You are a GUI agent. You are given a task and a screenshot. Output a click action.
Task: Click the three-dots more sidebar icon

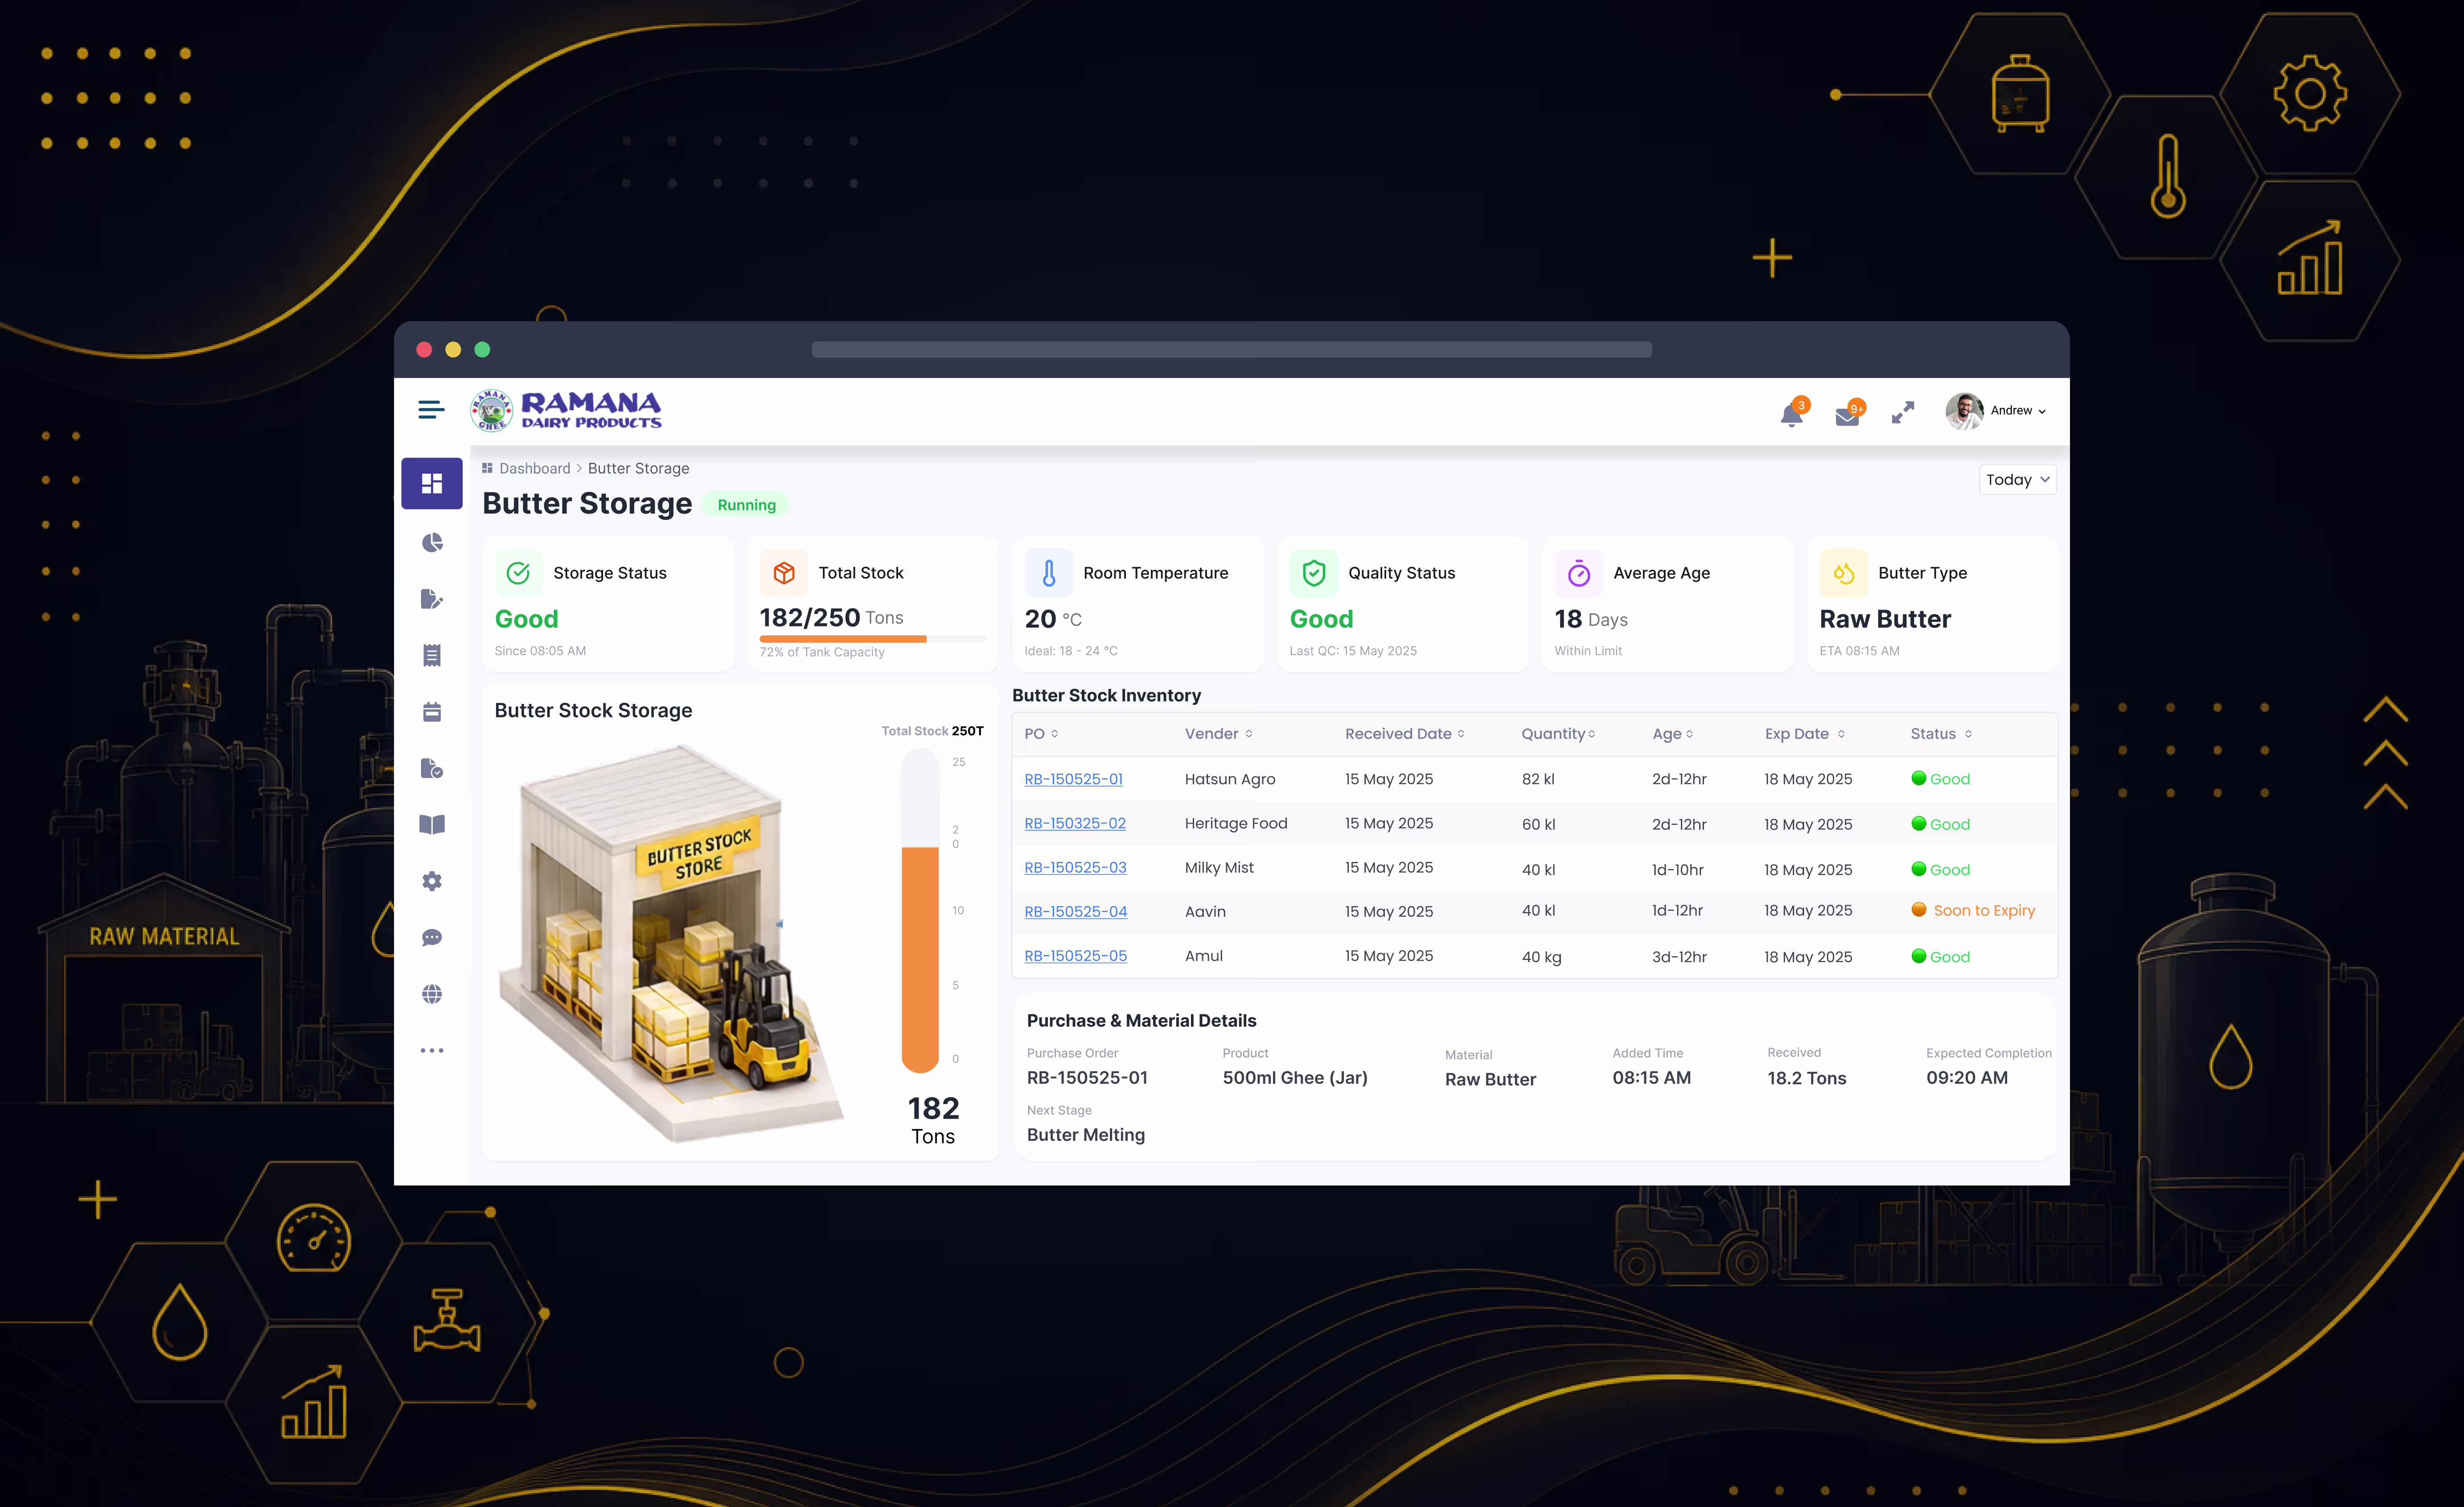[x=432, y=1051]
